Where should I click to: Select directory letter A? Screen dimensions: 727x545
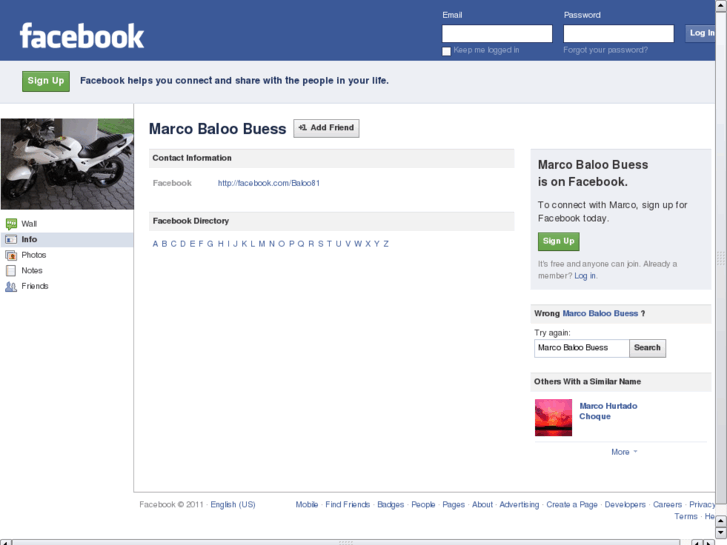tap(155, 244)
